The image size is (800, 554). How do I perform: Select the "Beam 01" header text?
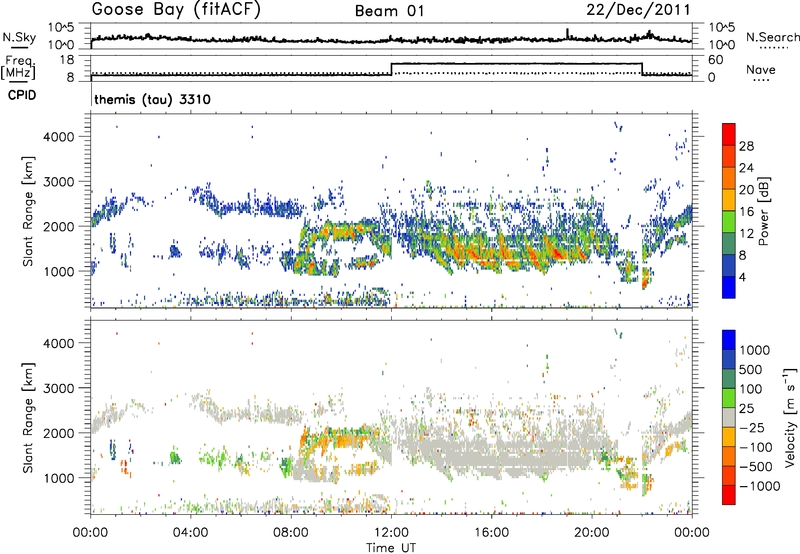click(389, 11)
